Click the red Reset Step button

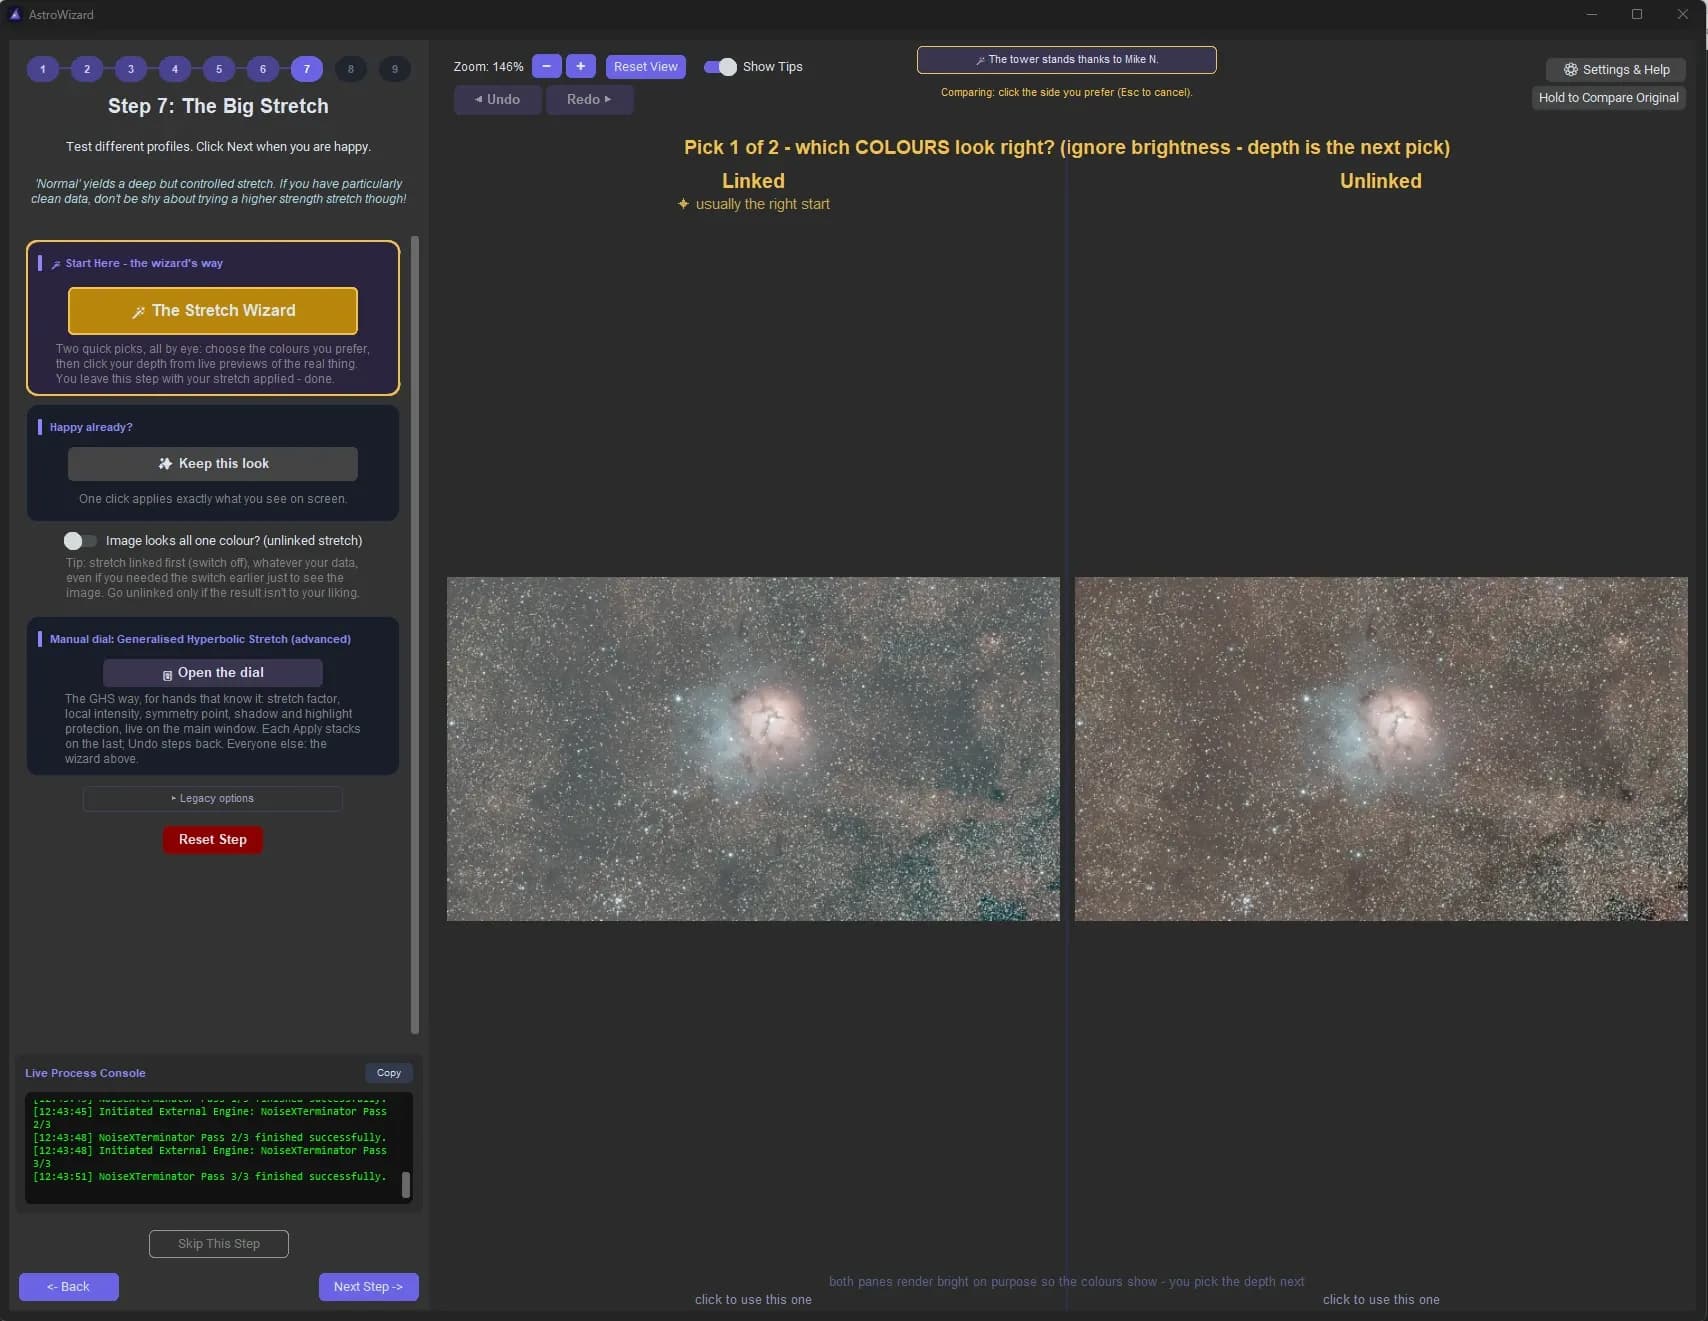pos(213,839)
